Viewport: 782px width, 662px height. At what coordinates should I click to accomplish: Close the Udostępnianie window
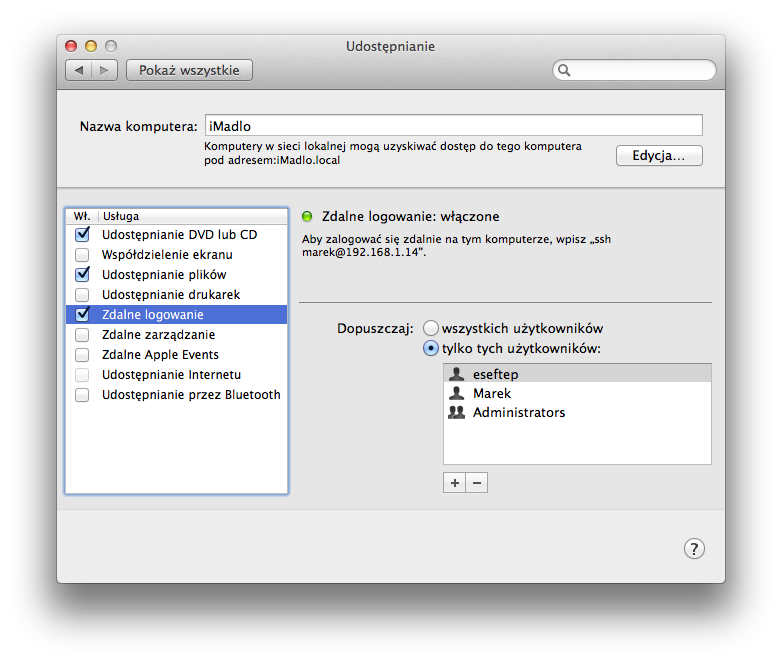click(71, 46)
